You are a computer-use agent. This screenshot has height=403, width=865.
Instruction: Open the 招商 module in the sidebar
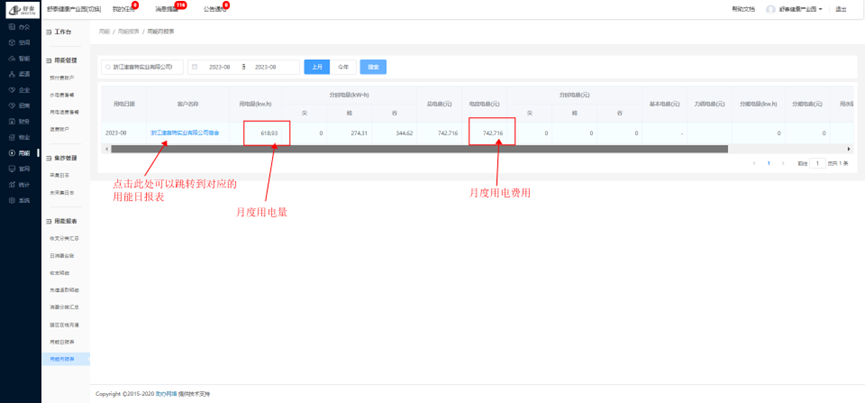[x=20, y=105]
